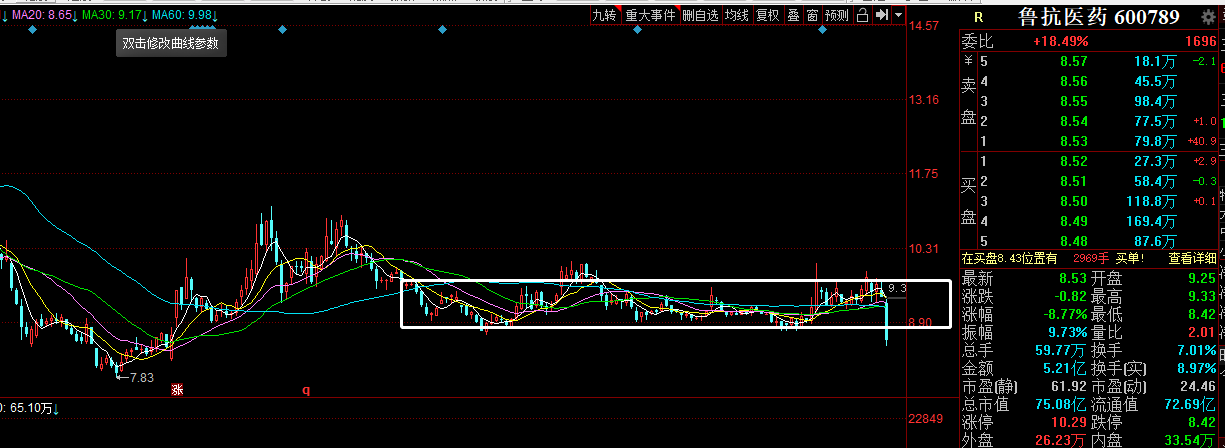Screen dimensions: 1225x448
Task: Click the lock icon in chart toolbar
Action: 862,15
